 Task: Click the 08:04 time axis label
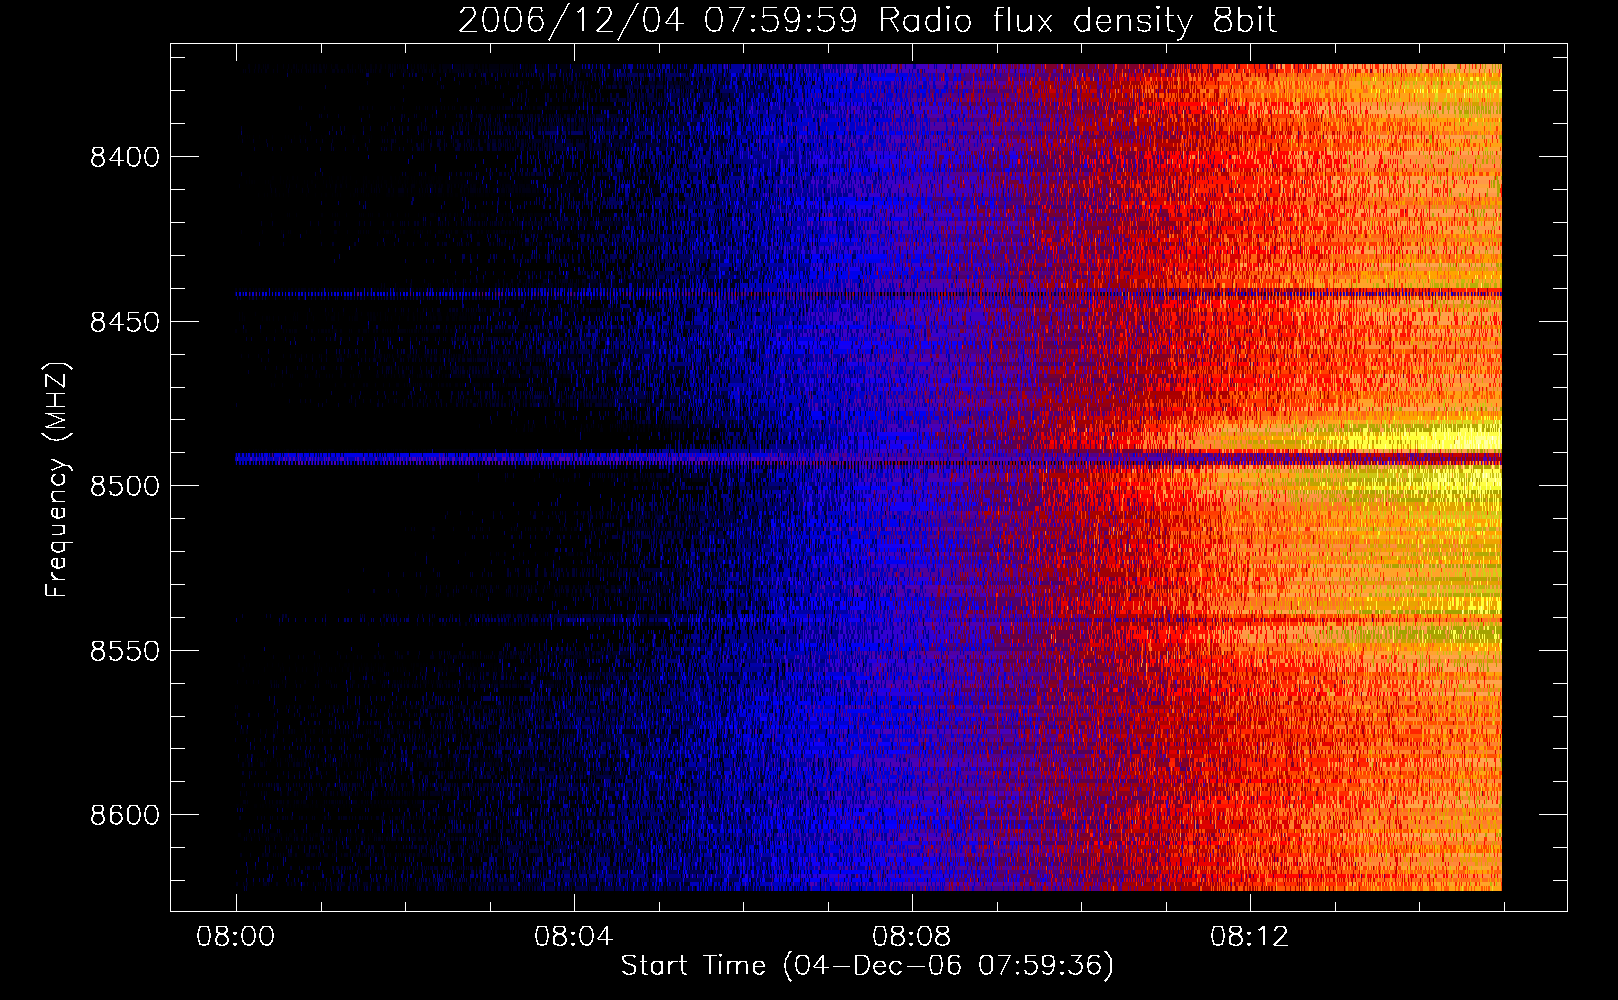click(573, 937)
